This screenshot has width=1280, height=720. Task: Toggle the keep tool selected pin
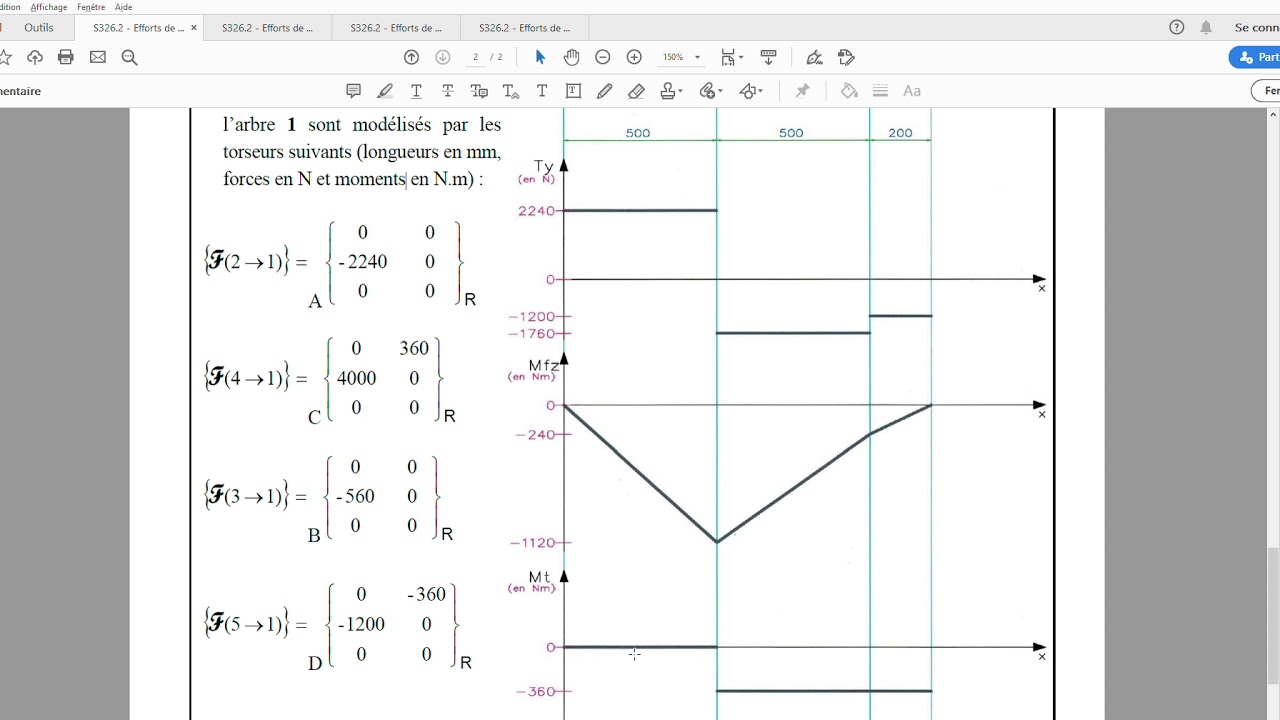pos(802,91)
